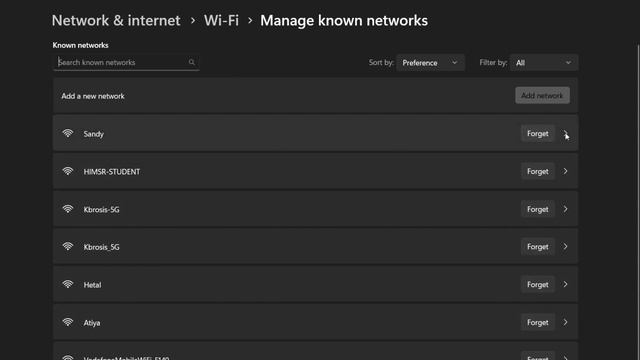Click the search magnifier icon in known networks
The width and height of the screenshot is (640, 360).
191,62
